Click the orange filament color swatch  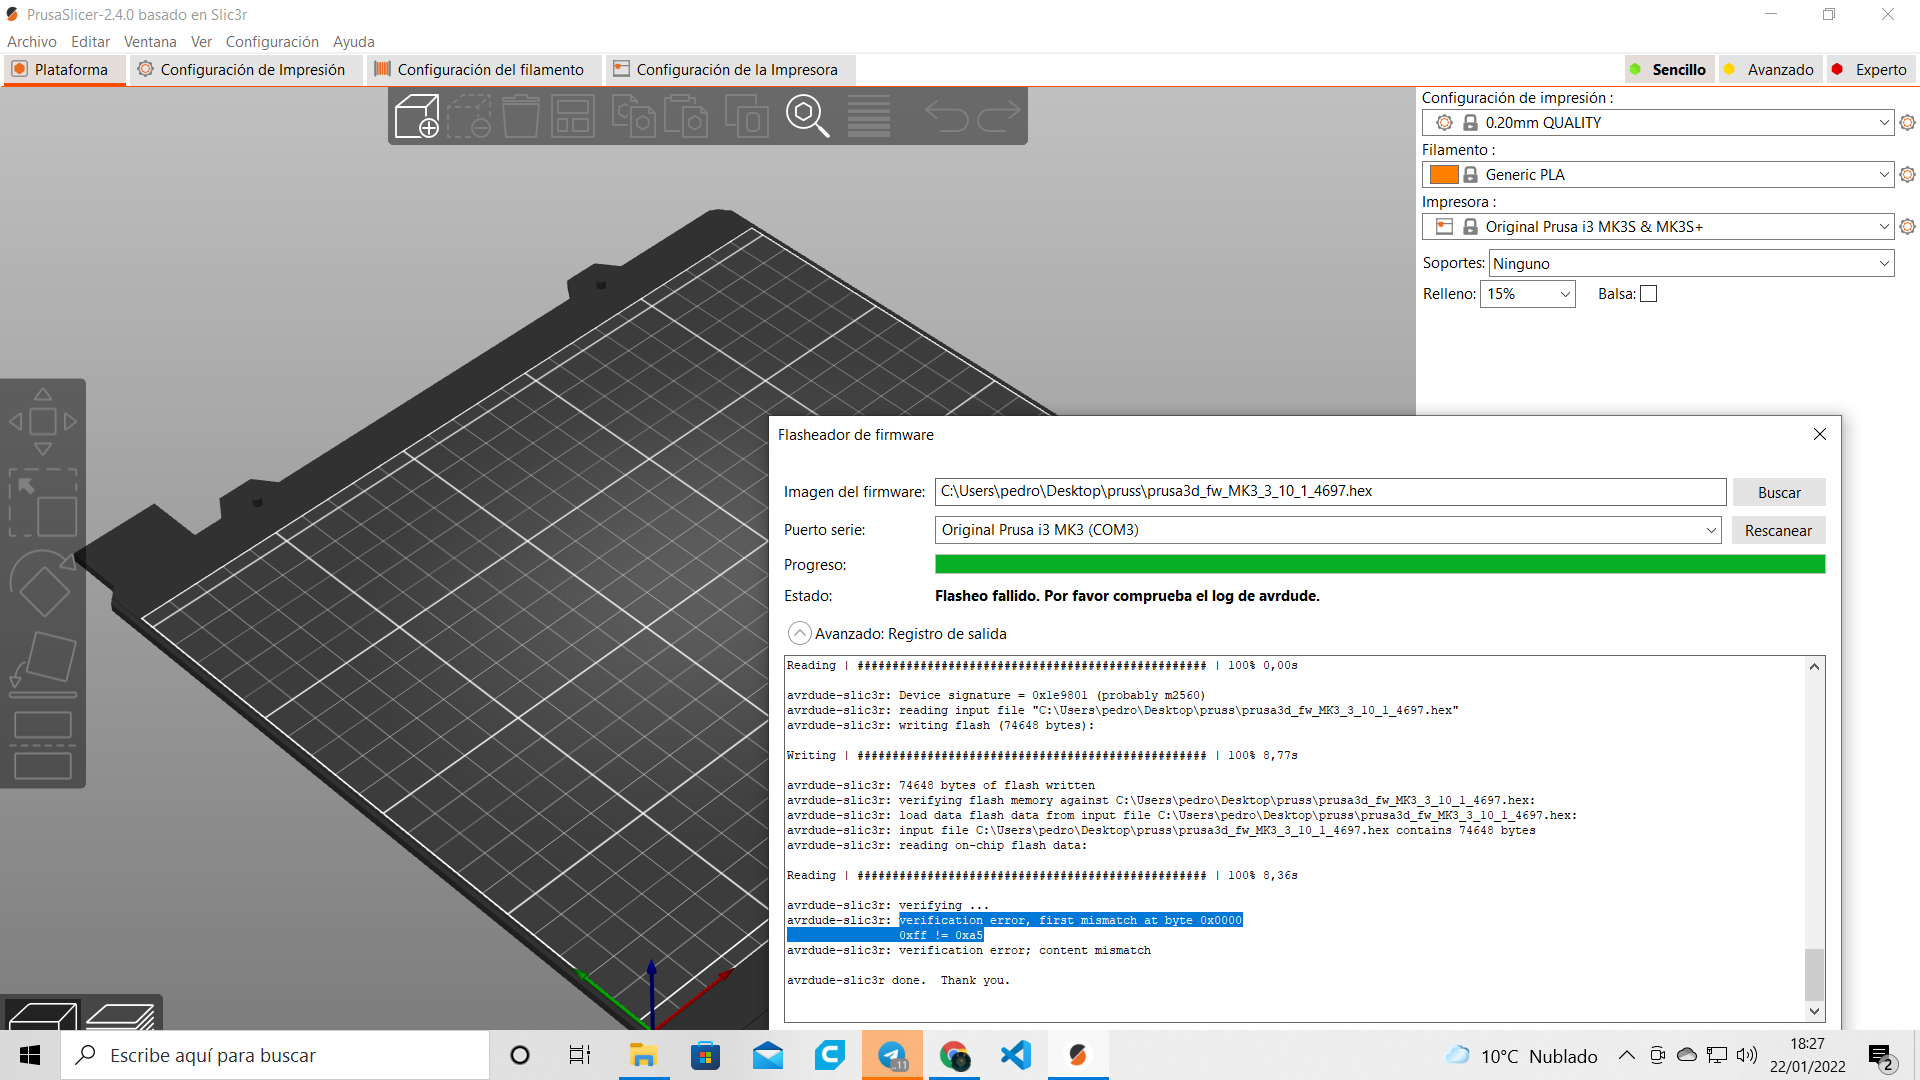point(1443,174)
